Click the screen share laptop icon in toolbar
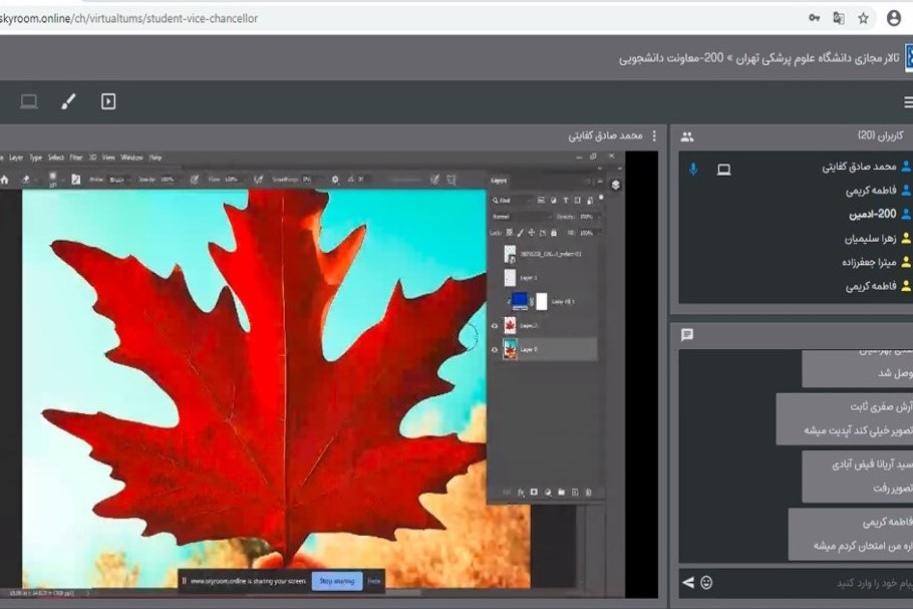Screen dimensions: 913x609 [29, 101]
